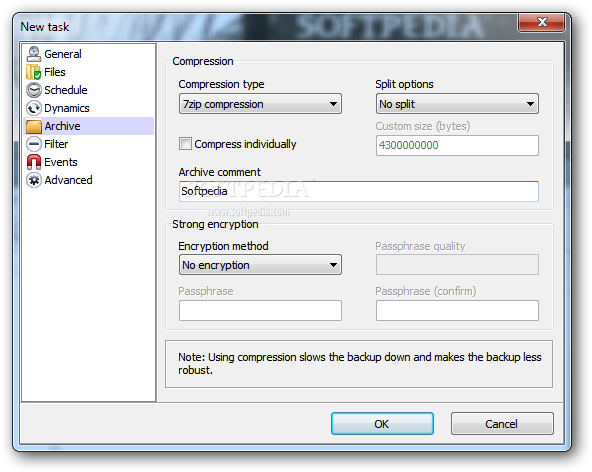592x472 pixels.
Task: Click the Archive comment text field
Action: [359, 191]
